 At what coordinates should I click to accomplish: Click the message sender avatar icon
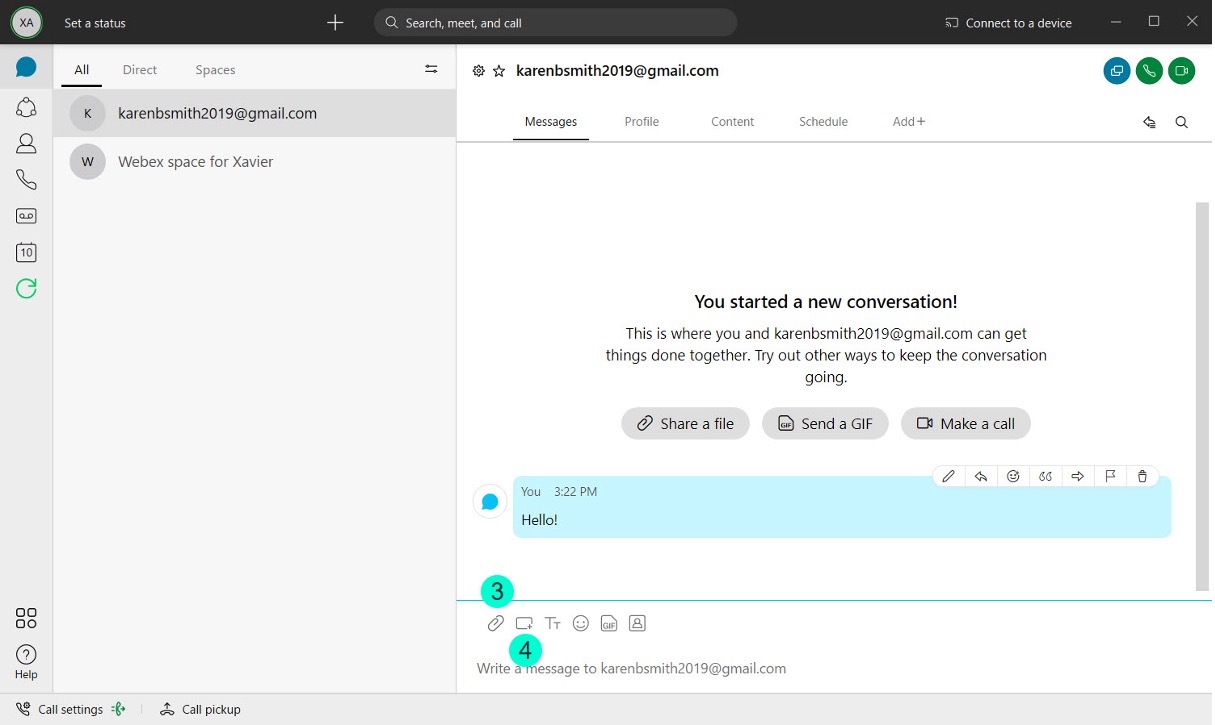pyautogui.click(x=490, y=502)
